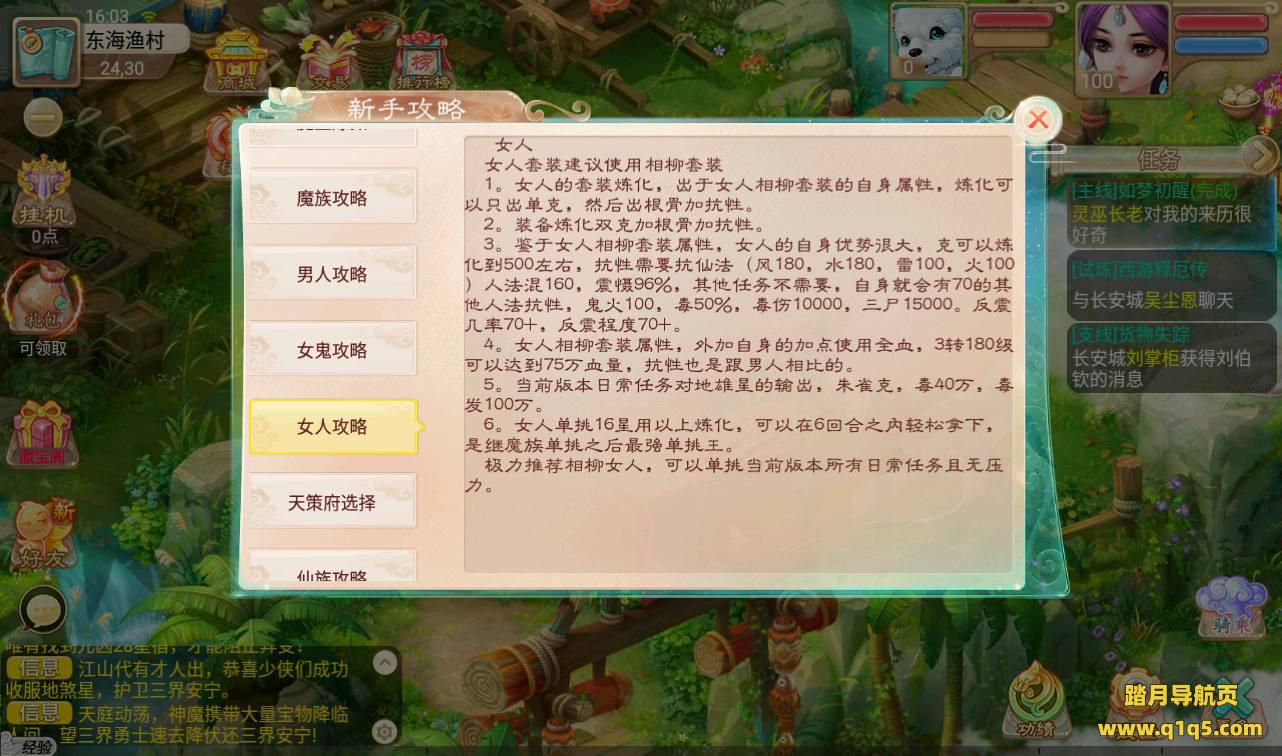Collapse the left icon bar with minus button
This screenshot has width=1282, height=756.
pyautogui.click(x=43, y=119)
